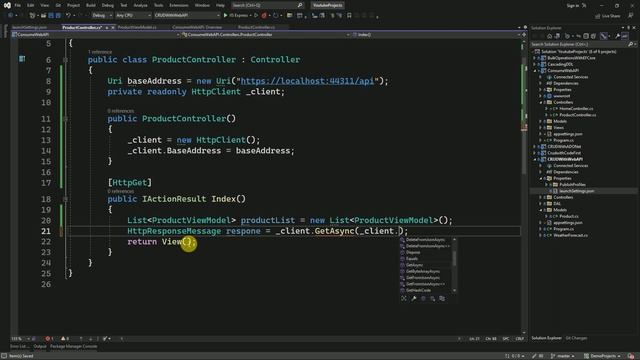Screen dimensions: 640x360
Task: Collapse the ProductController class at line 6
Action: coord(65,60)
